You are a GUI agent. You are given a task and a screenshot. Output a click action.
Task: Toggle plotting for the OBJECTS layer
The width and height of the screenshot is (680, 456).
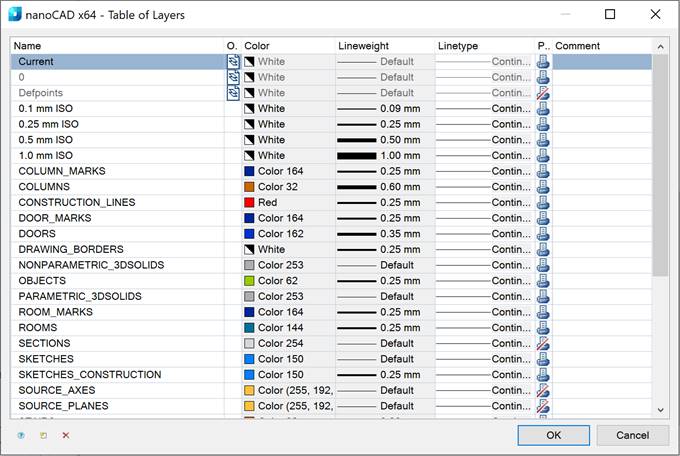pos(543,281)
